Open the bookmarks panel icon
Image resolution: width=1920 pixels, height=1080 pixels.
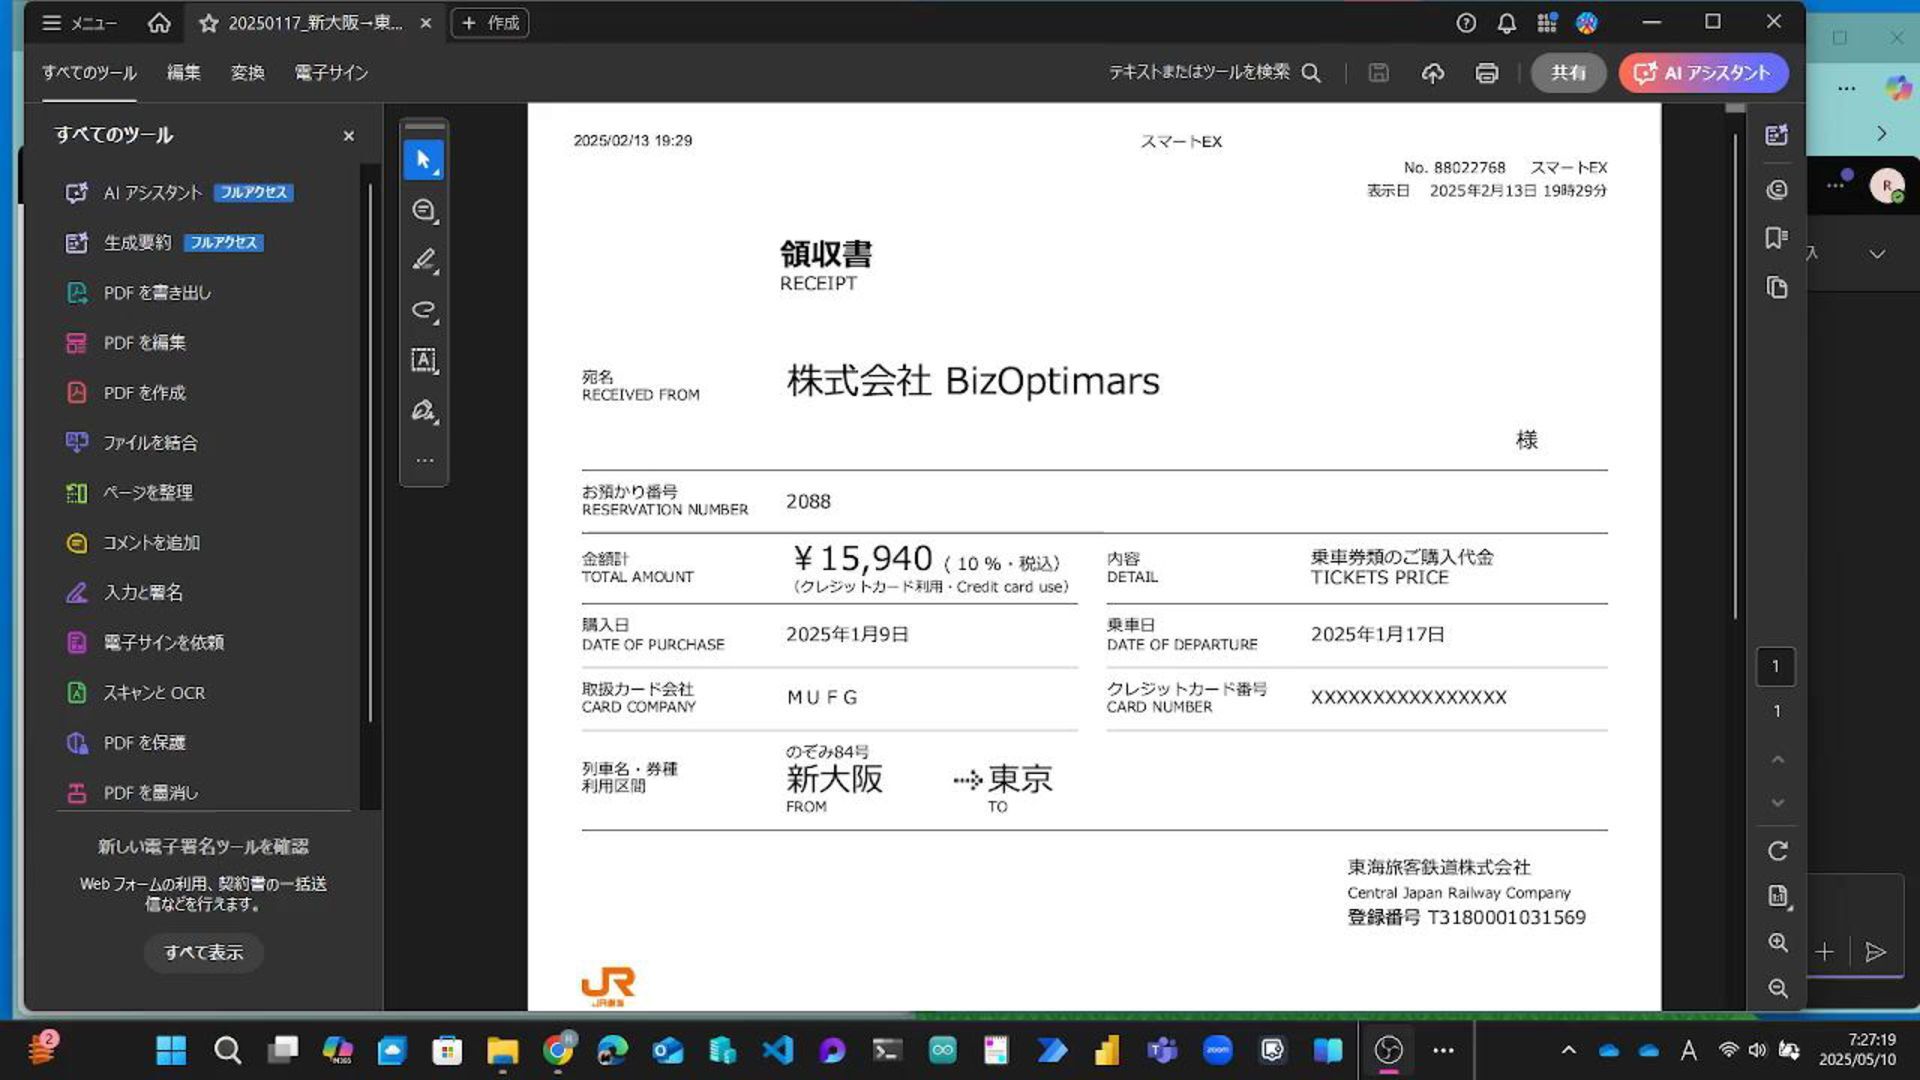[x=1776, y=238]
